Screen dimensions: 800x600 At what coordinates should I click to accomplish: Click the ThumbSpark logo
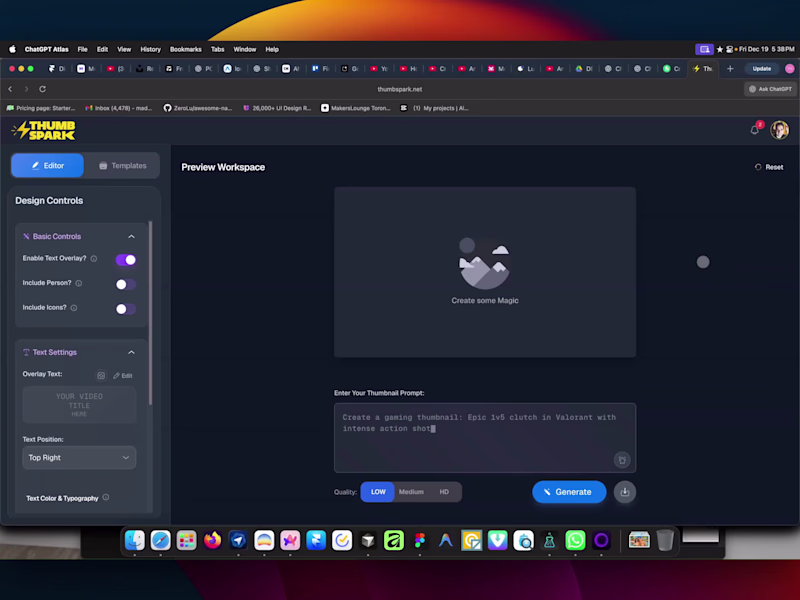click(41, 130)
